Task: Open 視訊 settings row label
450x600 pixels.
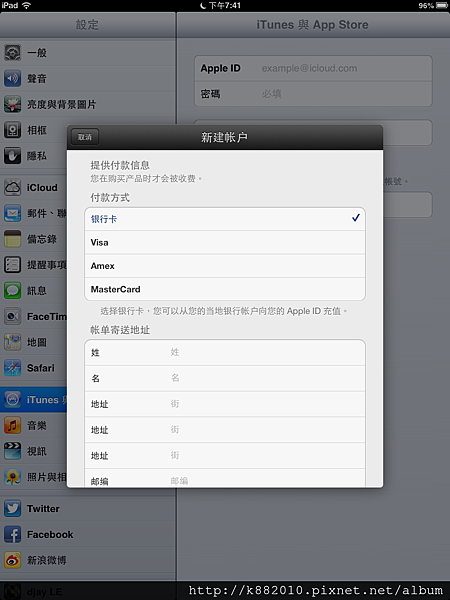Action: 37,451
